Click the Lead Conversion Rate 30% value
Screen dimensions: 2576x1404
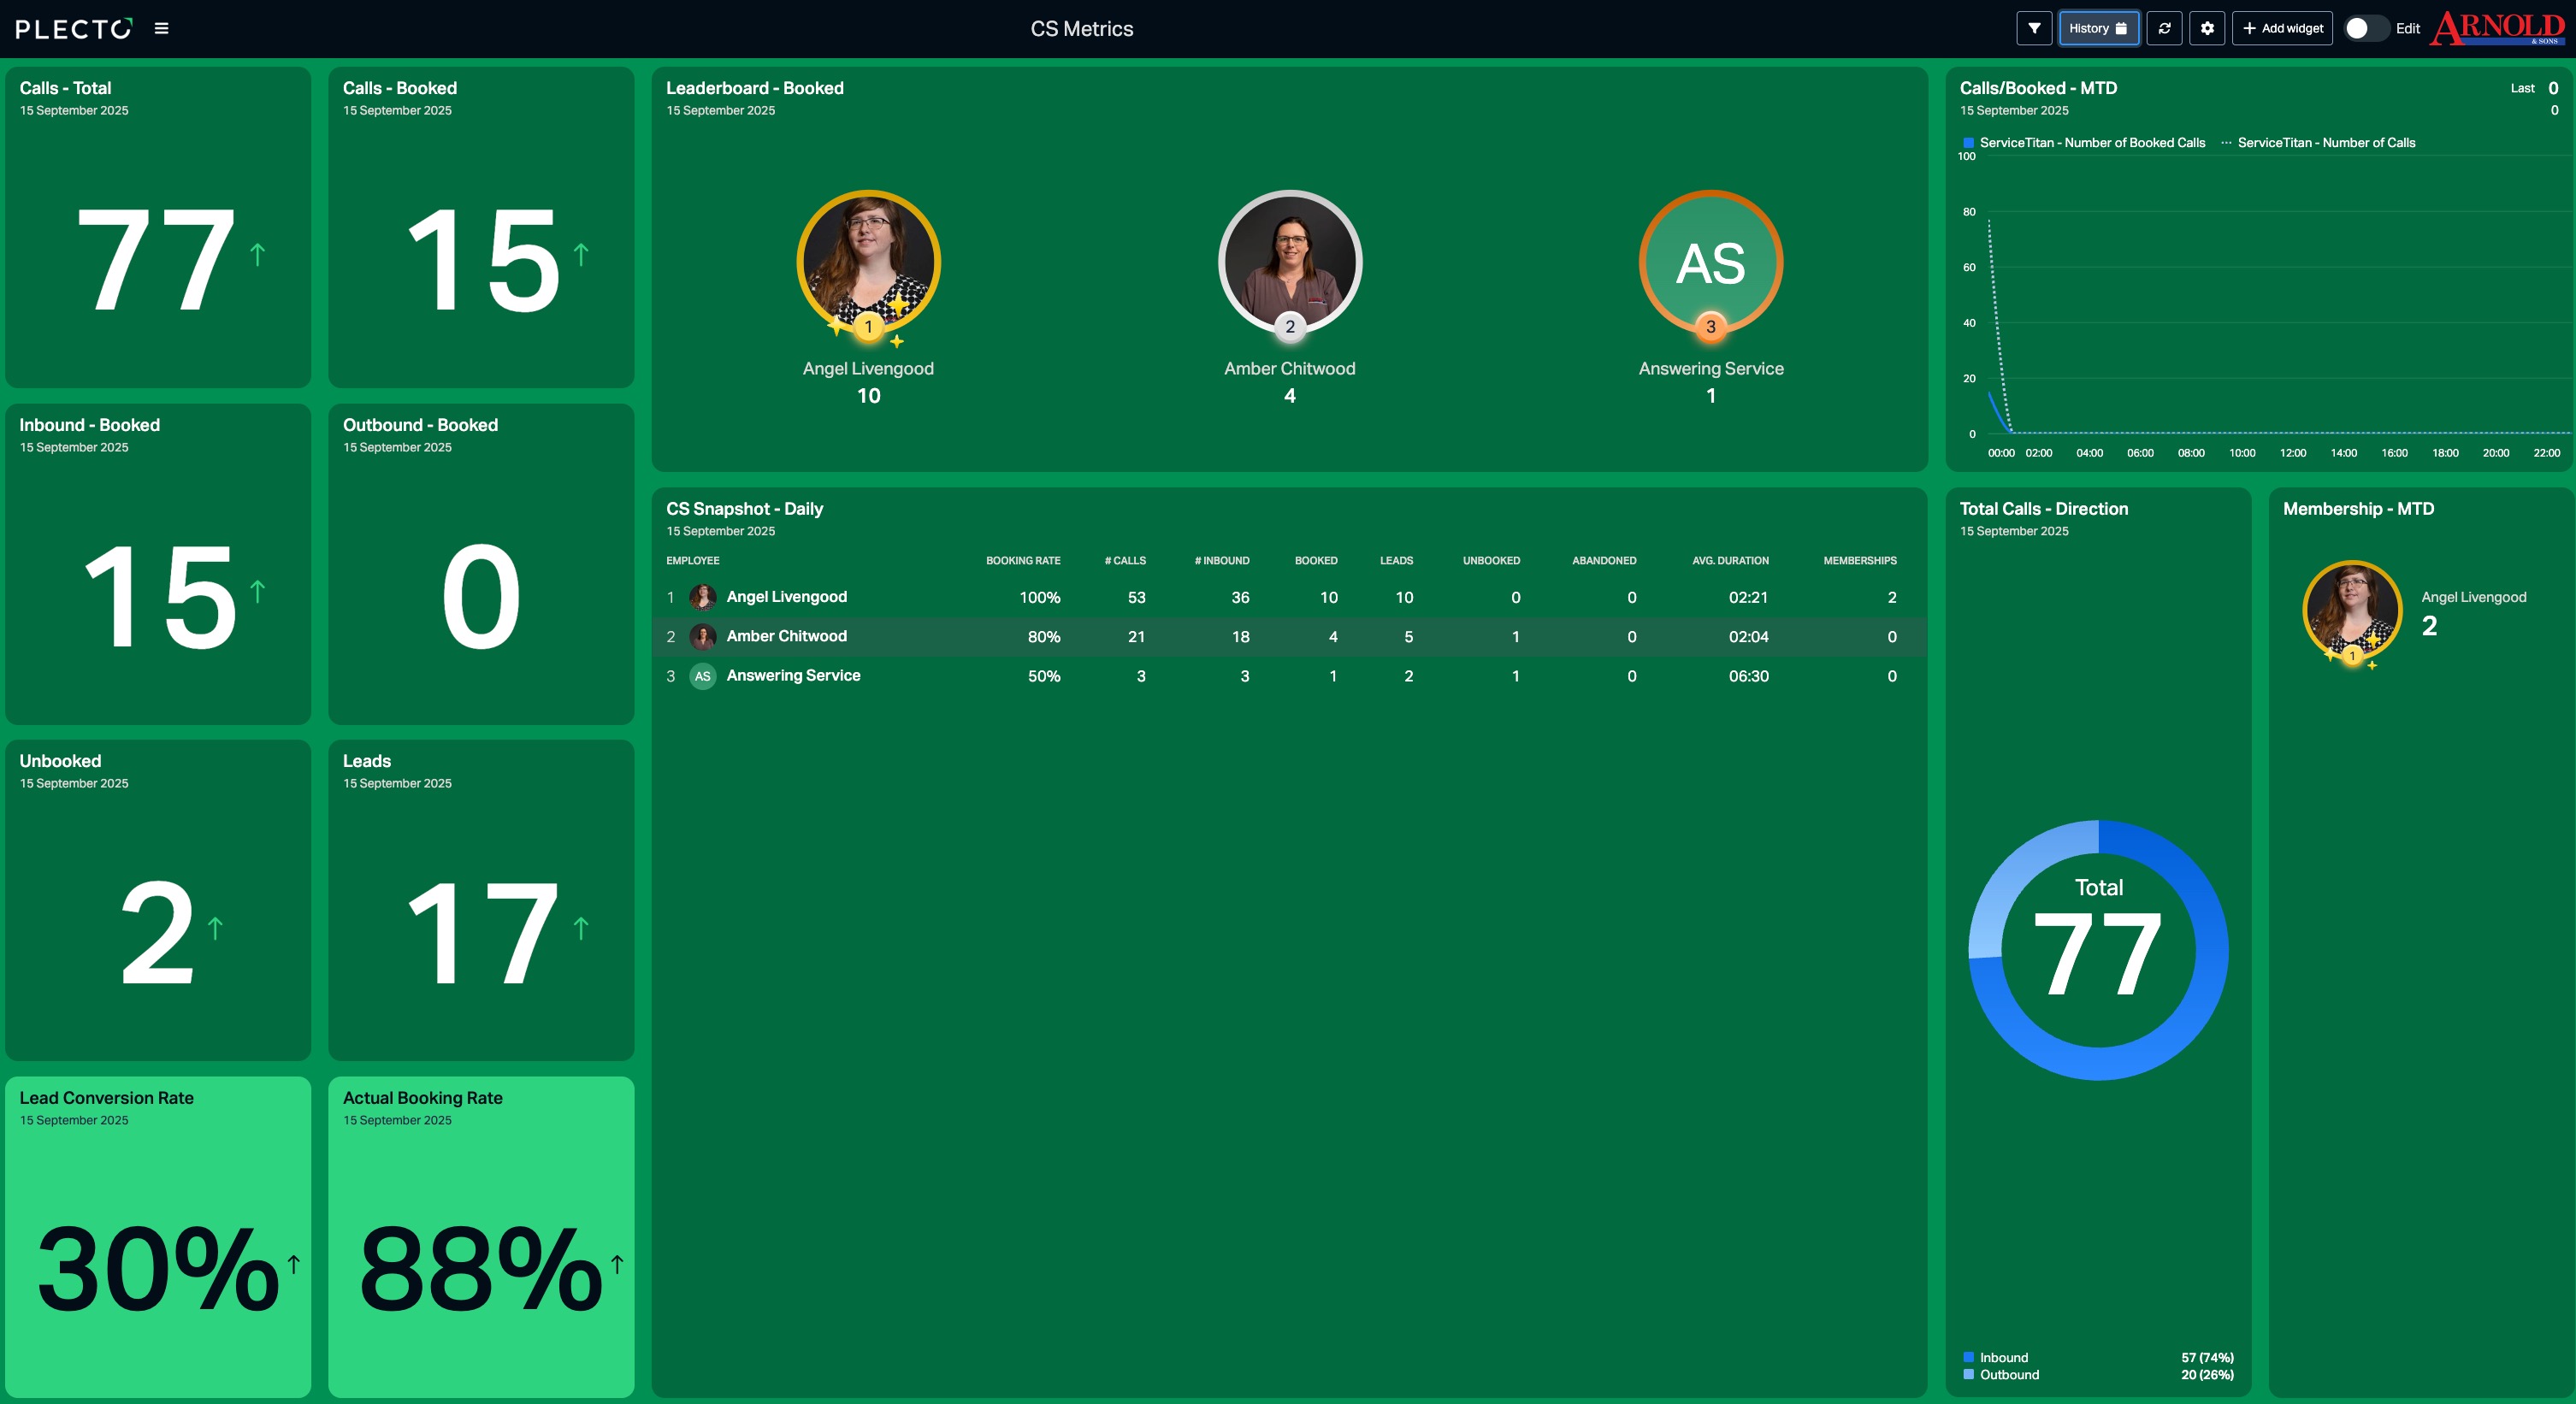(158, 1269)
